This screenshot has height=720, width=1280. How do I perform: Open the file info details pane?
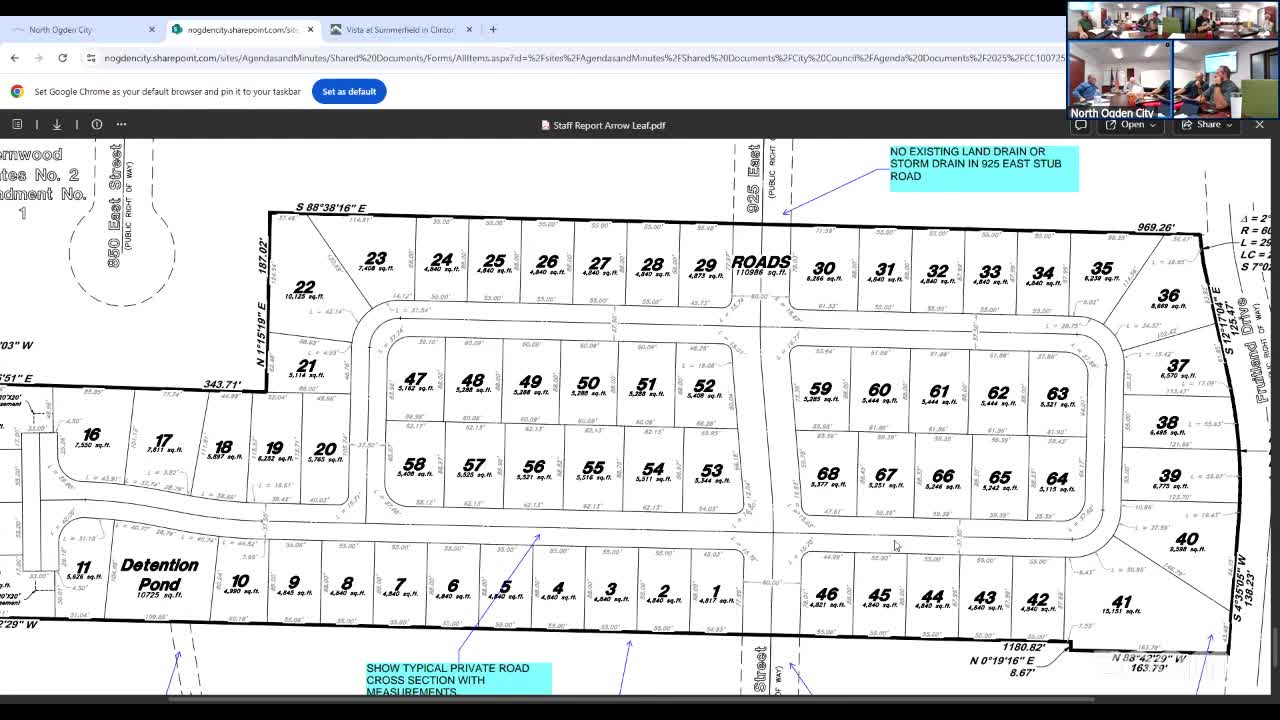tap(97, 124)
